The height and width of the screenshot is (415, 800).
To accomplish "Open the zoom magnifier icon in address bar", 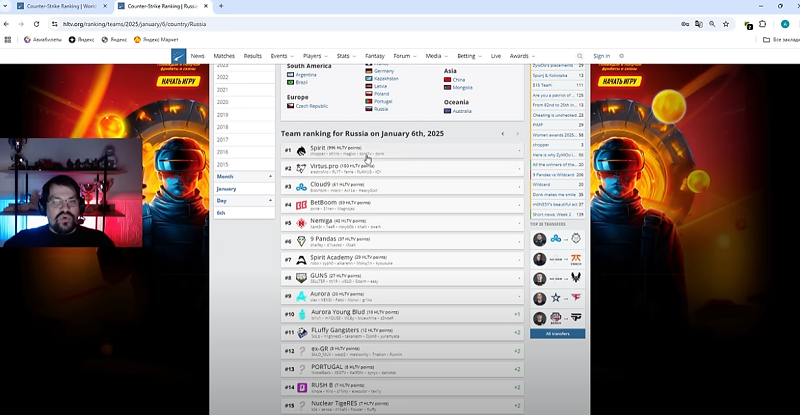I will pyautogui.click(x=712, y=24).
